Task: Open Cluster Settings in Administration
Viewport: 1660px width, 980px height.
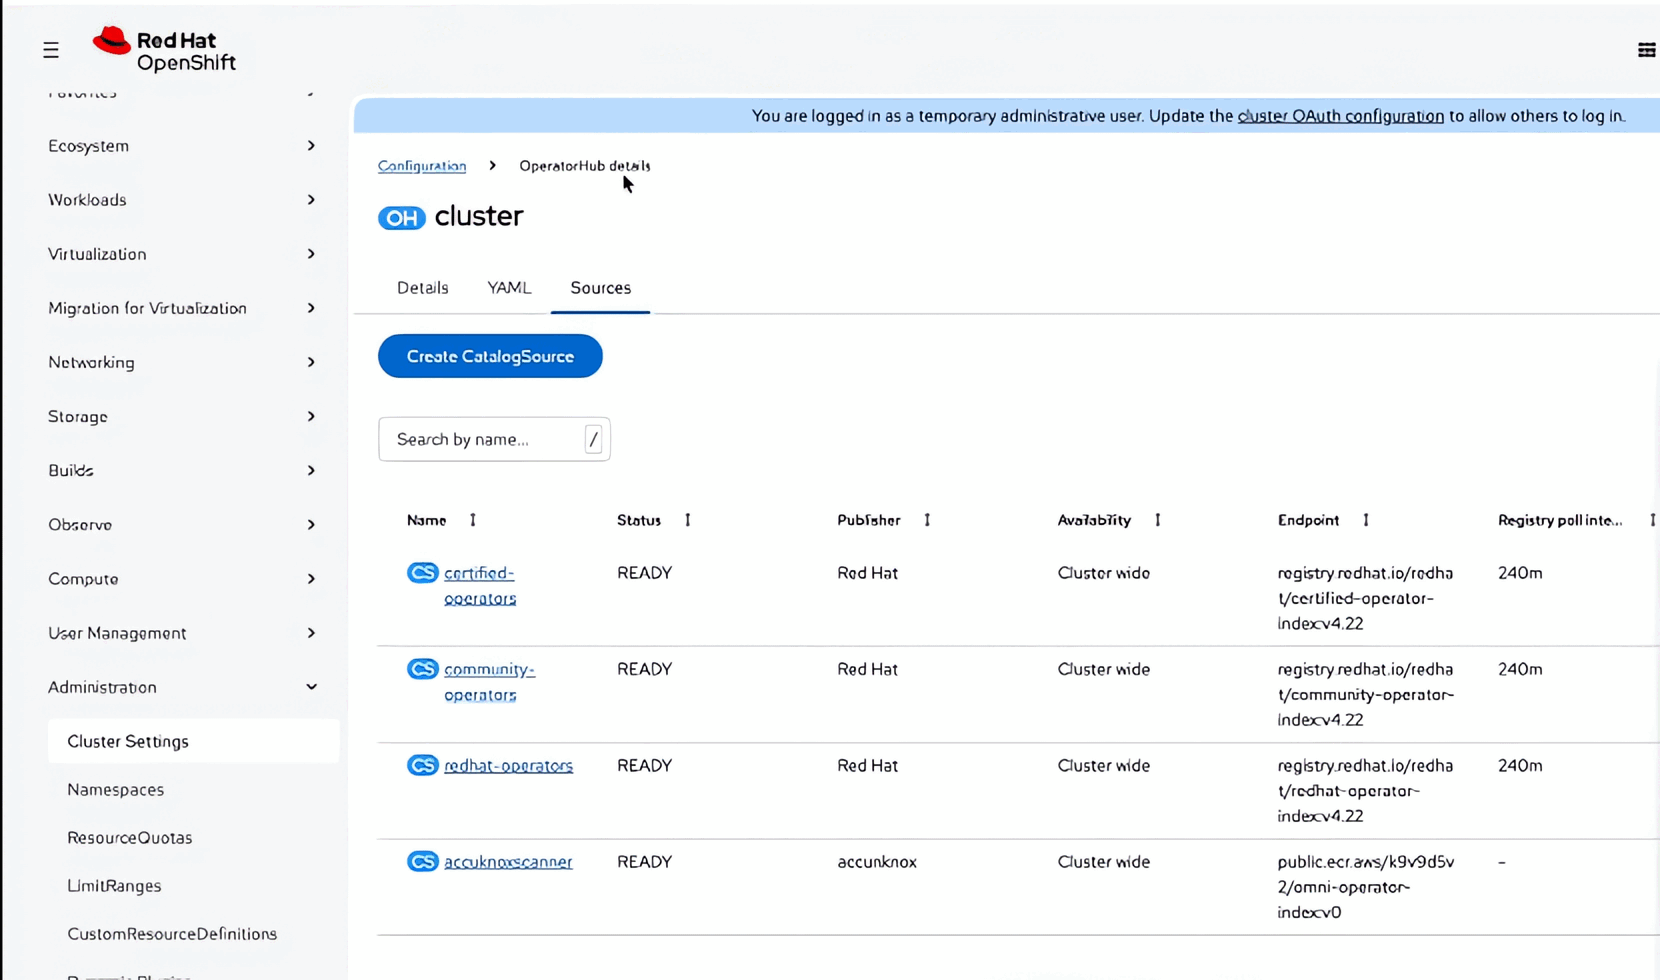Action: click(193, 741)
